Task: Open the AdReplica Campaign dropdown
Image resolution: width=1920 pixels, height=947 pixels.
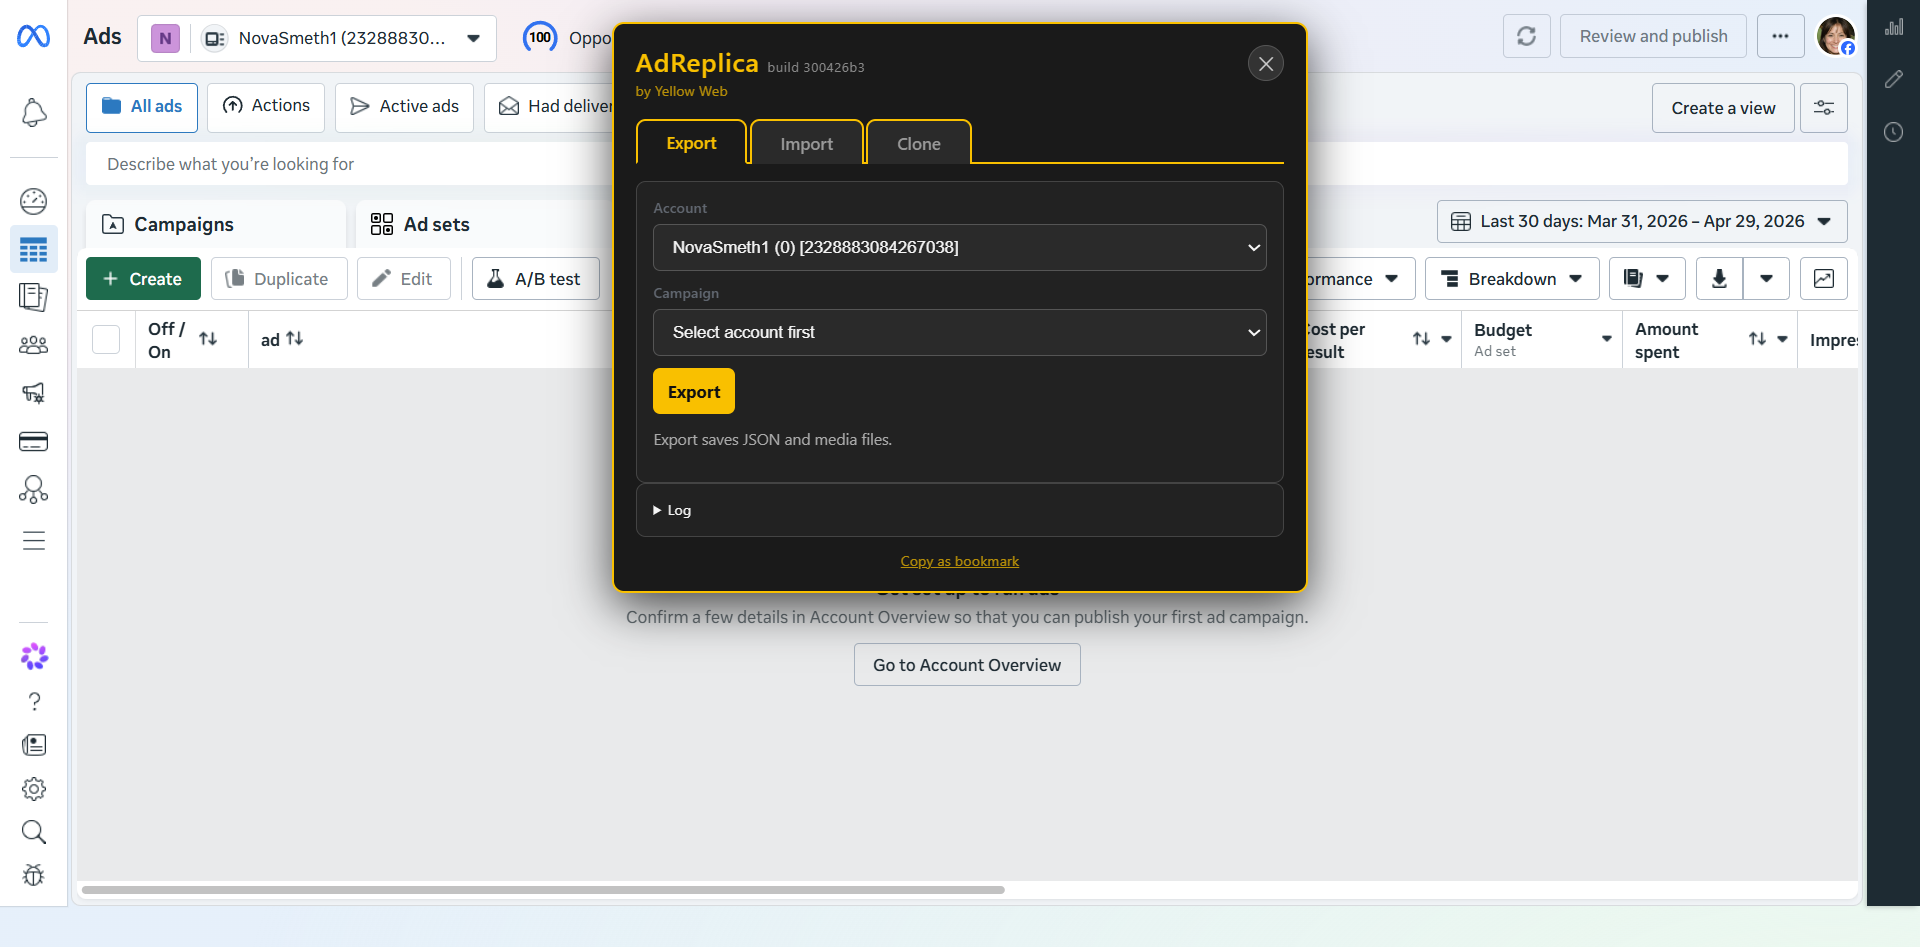Action: (x=960, y=332)
